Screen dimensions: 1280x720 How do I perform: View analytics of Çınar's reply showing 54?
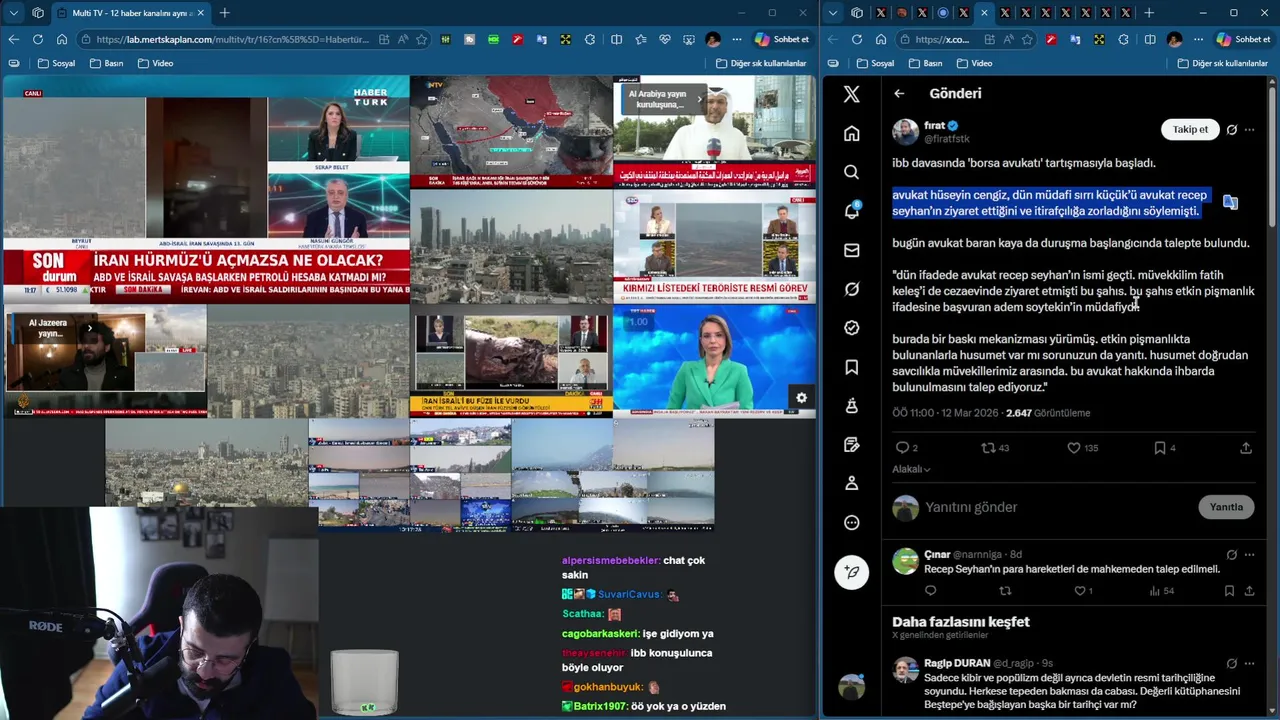point(1162,591)
